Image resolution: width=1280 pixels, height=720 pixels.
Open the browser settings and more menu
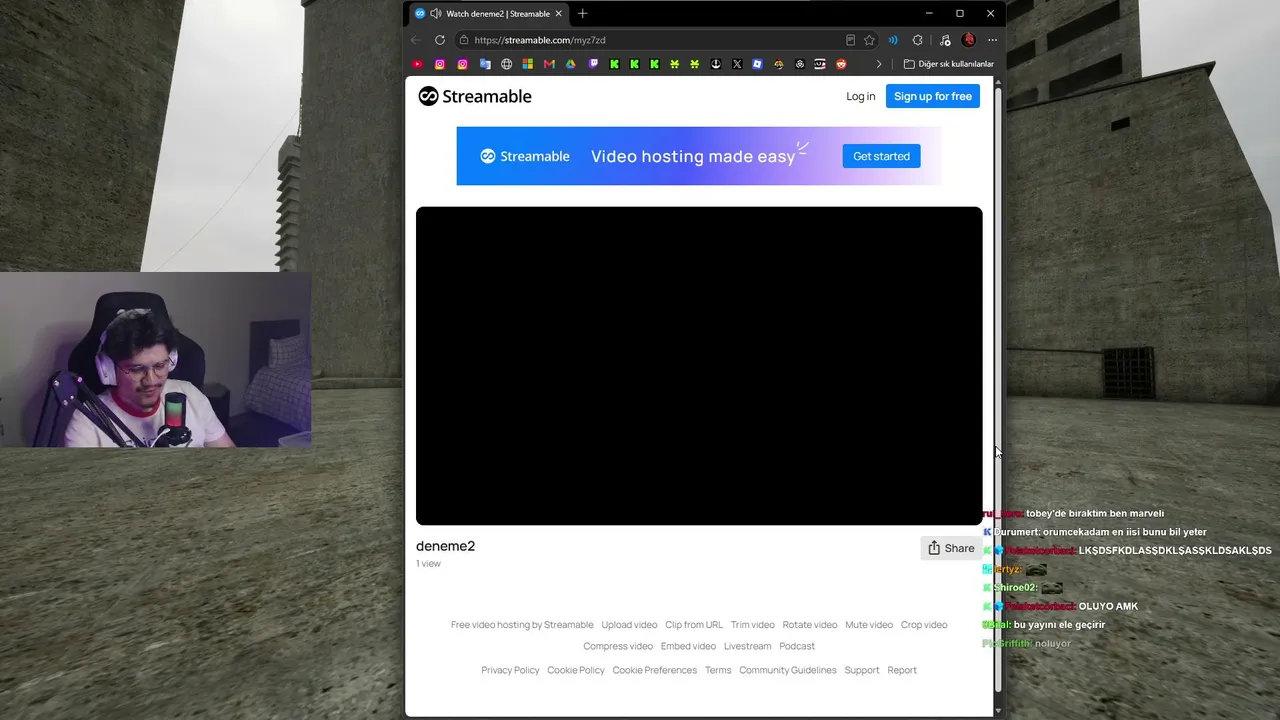click(992, 40)
